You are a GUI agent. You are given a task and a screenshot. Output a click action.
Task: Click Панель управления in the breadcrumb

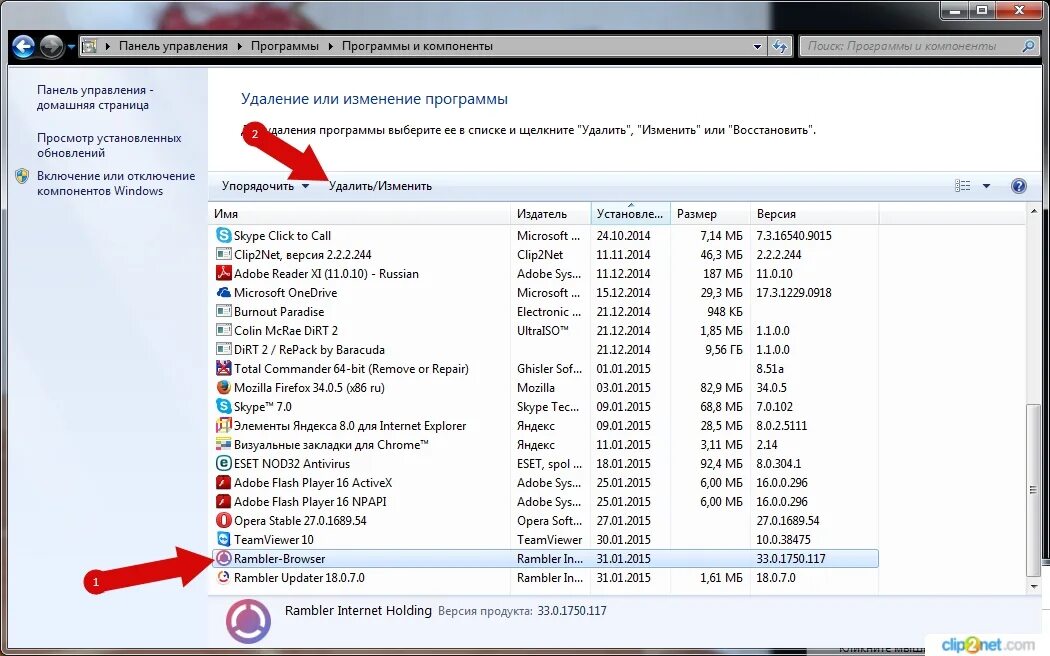coord(173,46)
